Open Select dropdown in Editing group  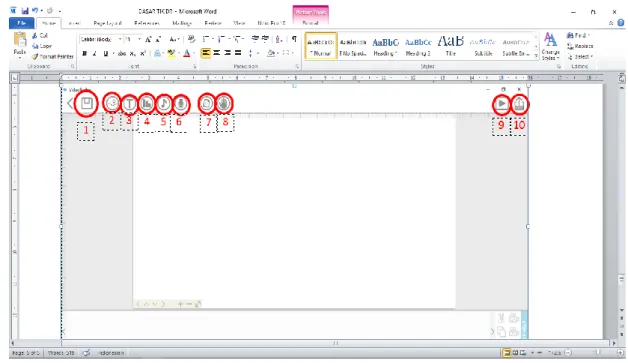(x=580, y=56)
